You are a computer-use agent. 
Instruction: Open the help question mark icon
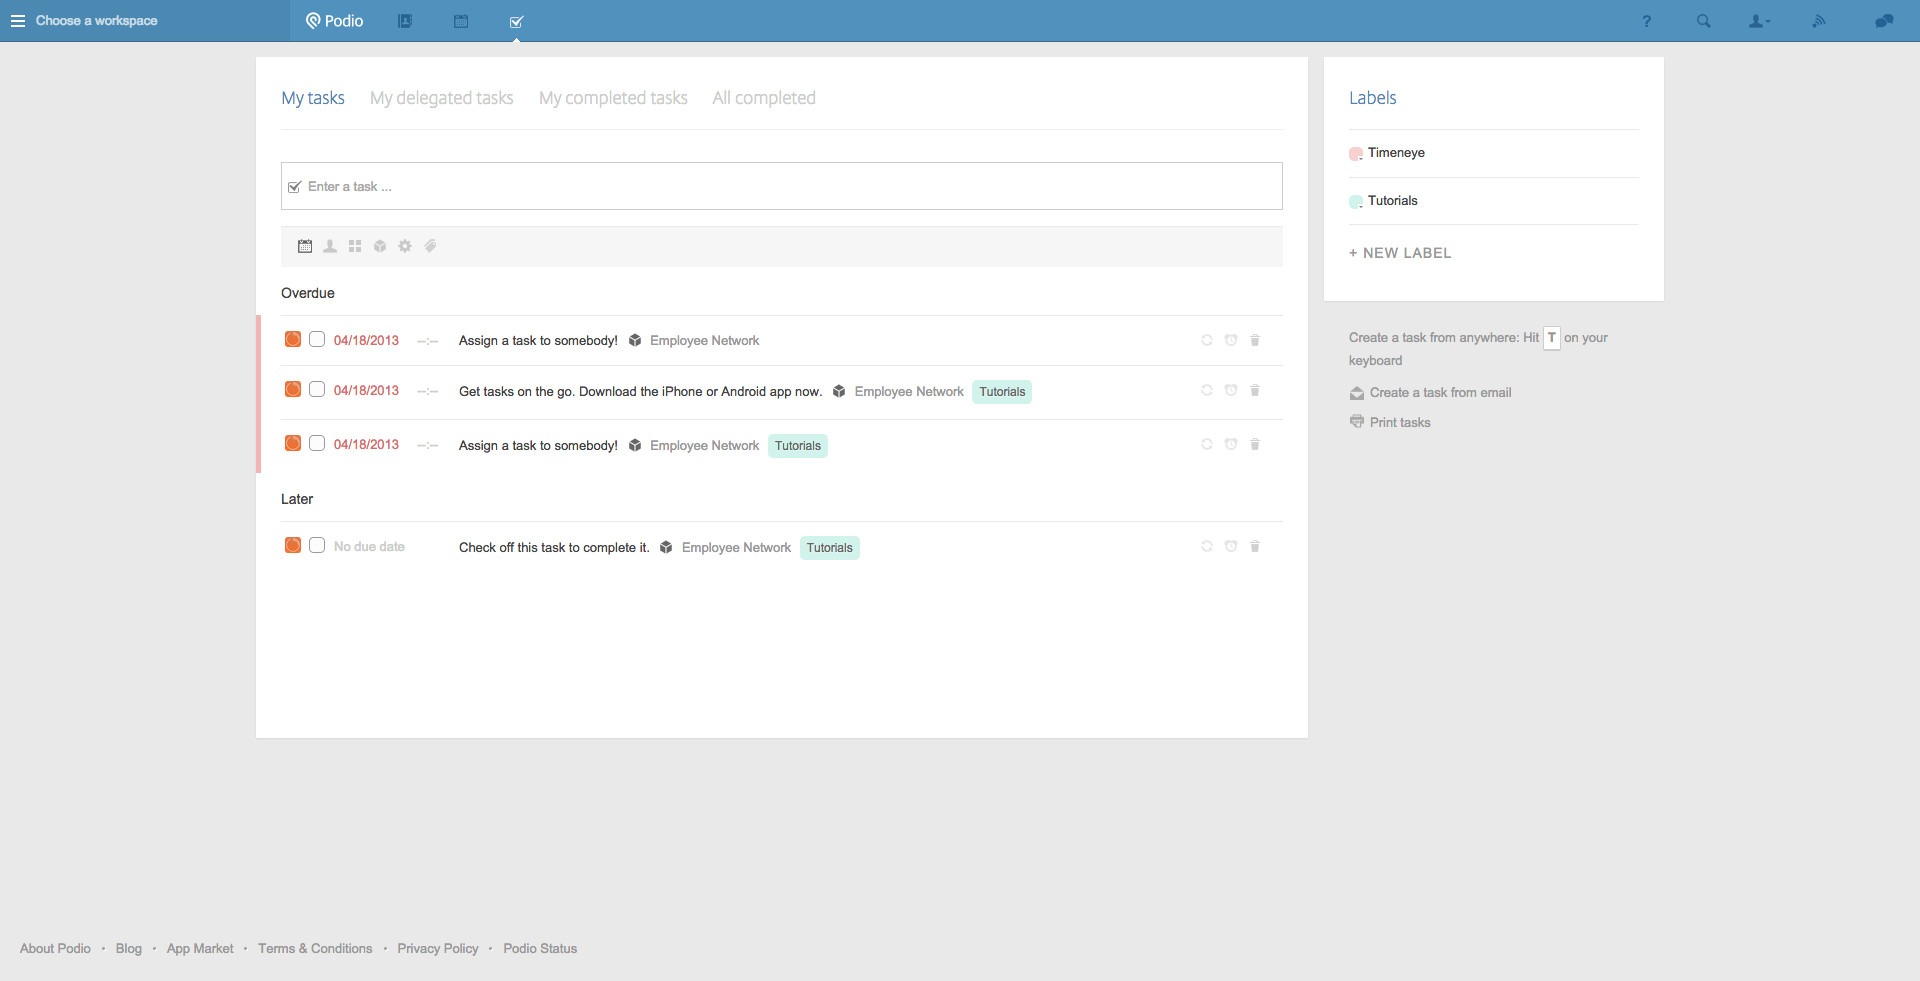click(1646, 21)
